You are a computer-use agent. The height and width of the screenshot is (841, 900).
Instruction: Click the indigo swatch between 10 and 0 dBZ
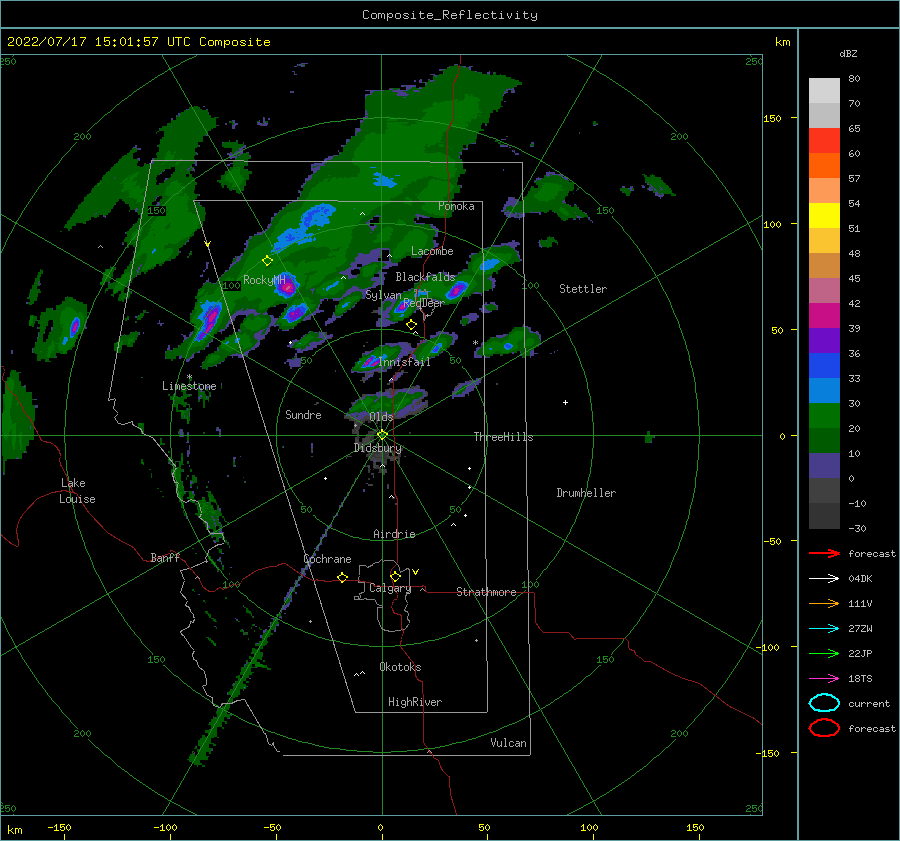[824, 466]
